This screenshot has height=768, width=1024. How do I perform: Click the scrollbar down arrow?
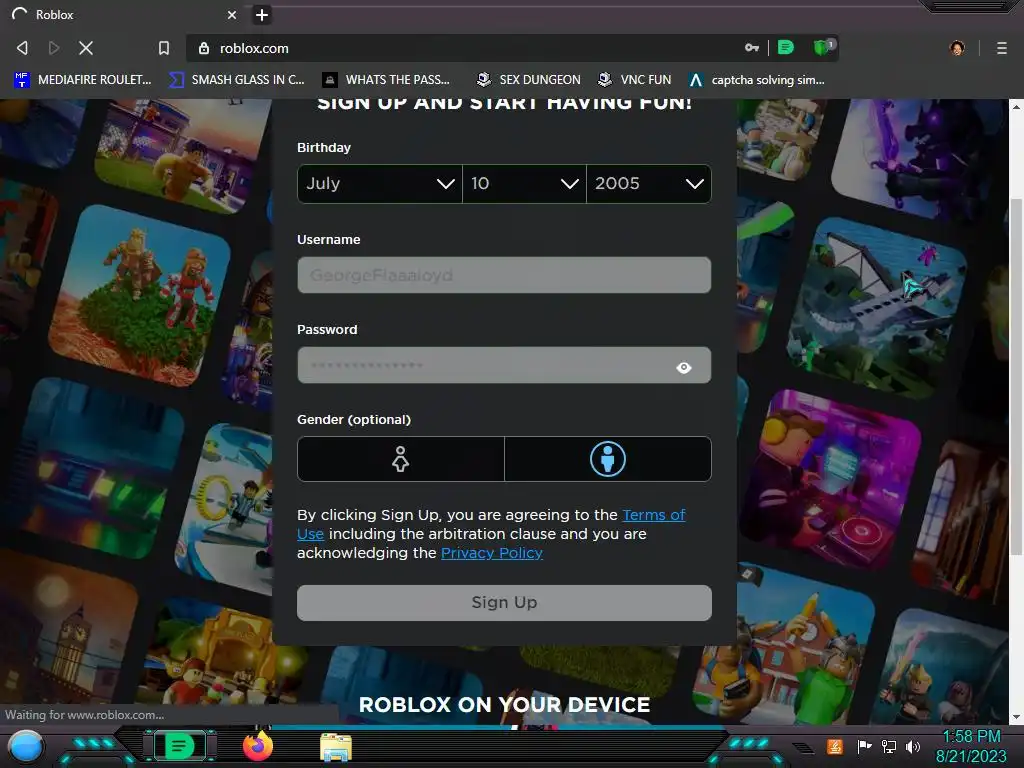coord(1016,717)
